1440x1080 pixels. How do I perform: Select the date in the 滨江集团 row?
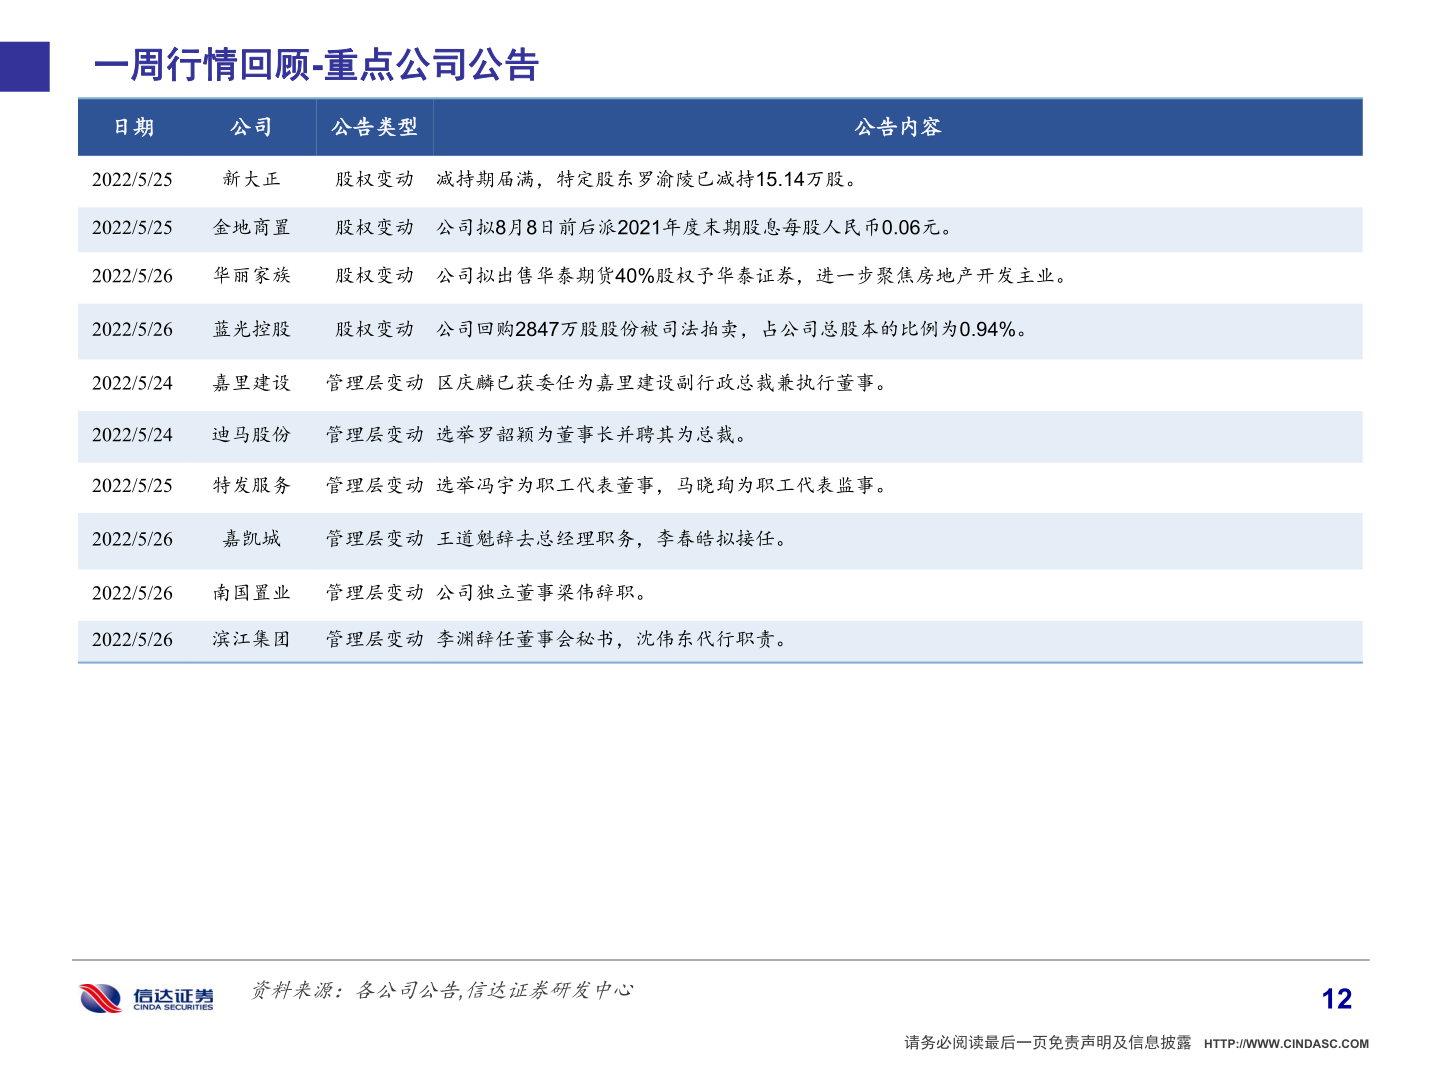(x=132, y=640)
